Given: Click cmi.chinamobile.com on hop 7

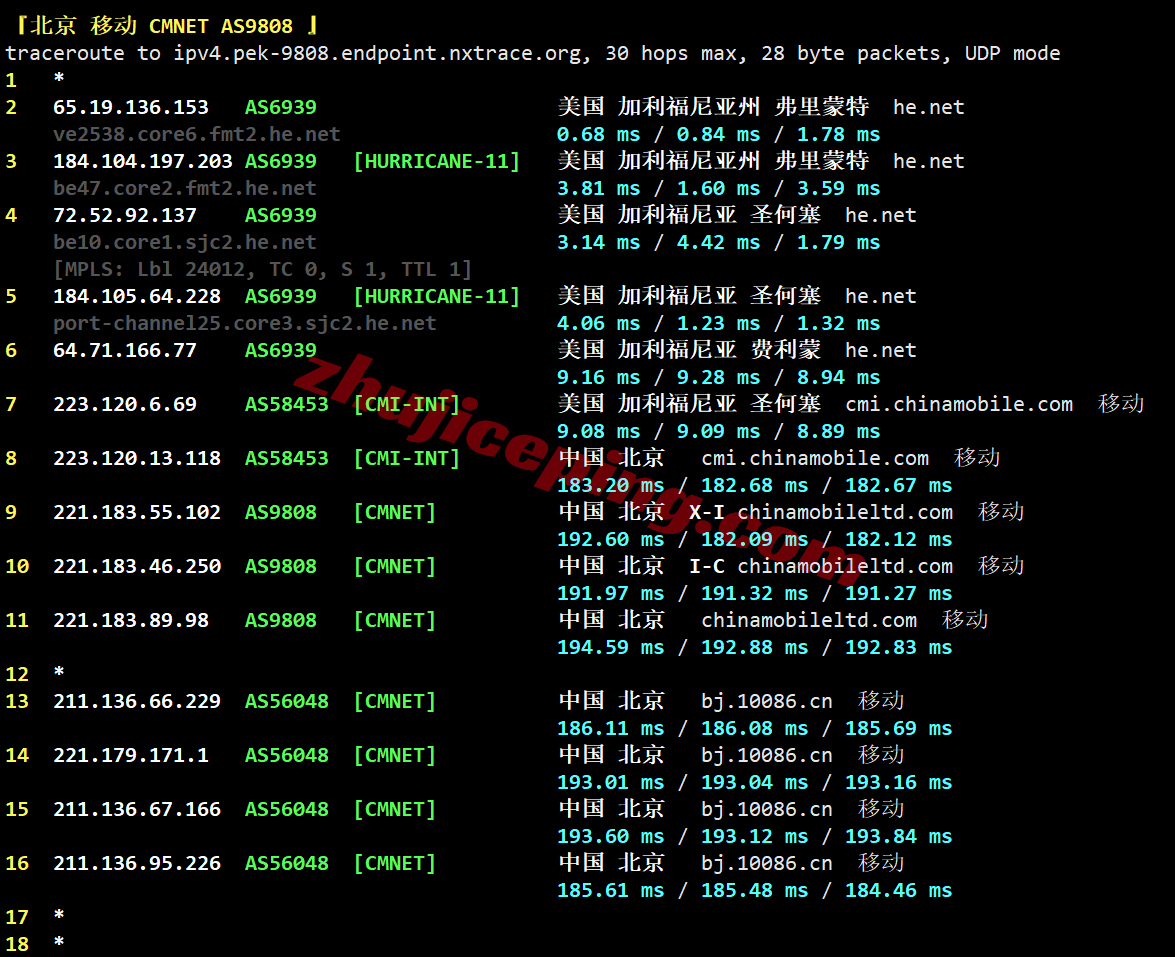Looking at the screenshot, I should coord(959,404).
